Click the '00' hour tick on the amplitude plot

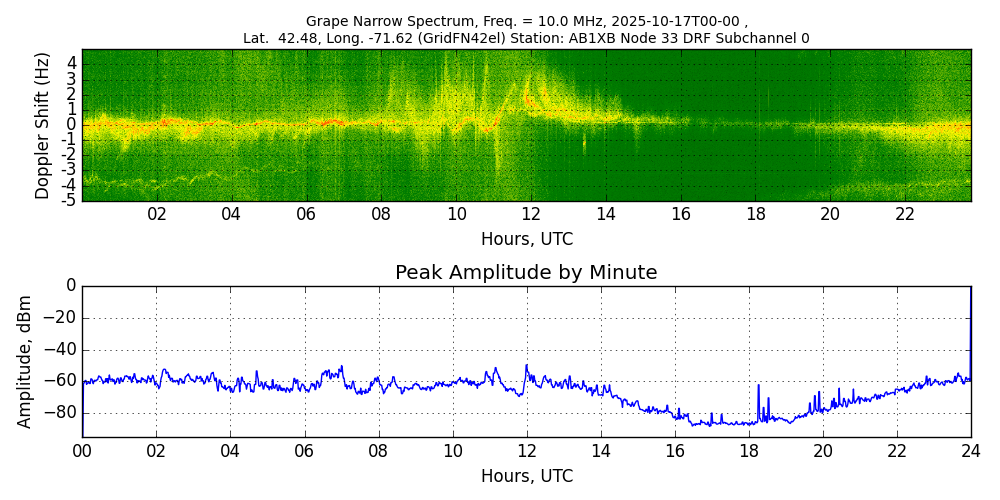tap(82, 452)
